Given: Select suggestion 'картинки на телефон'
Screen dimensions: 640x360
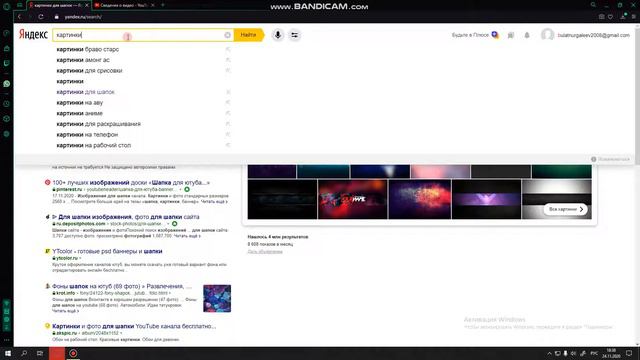Looking at the screenshot, I should 87,134.
